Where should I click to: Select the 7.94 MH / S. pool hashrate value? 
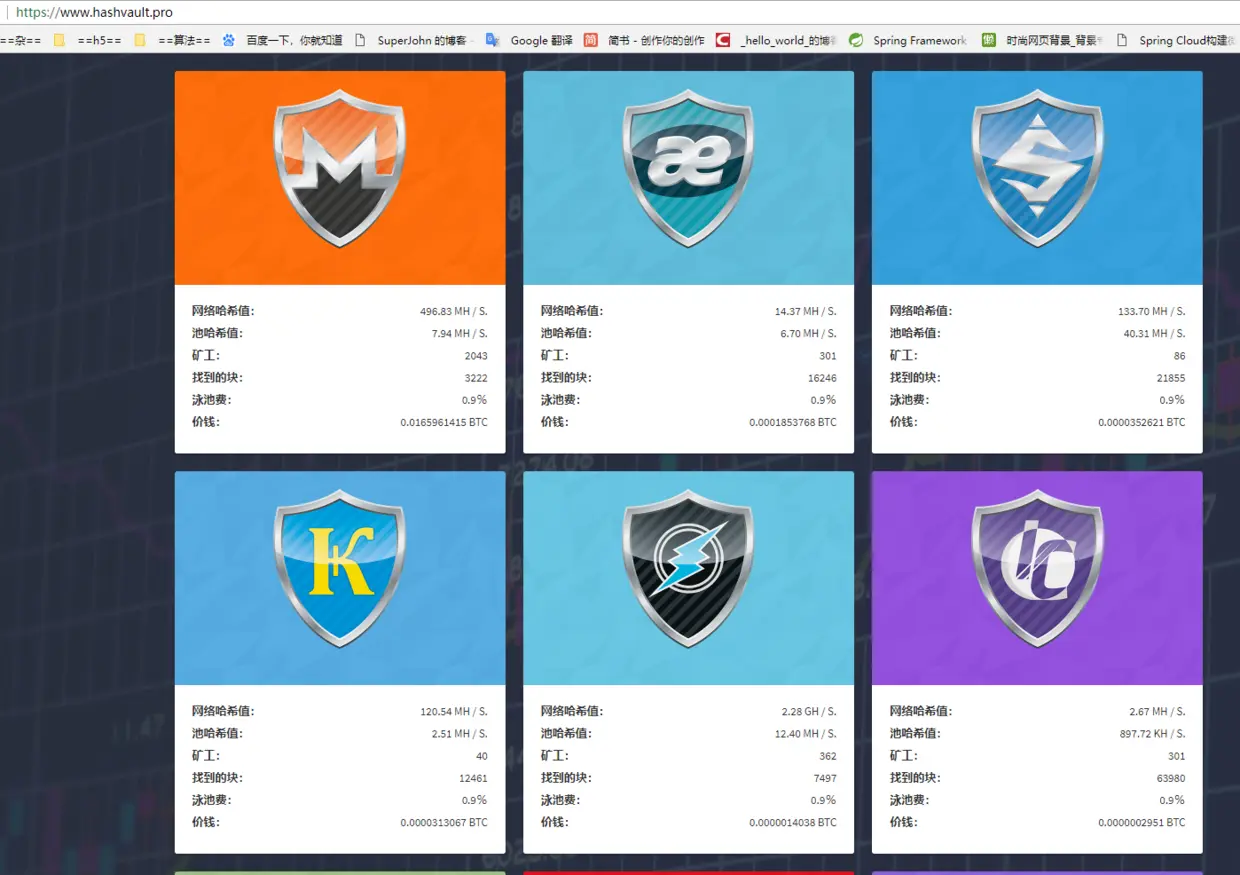pyautogui.click(x=460, y=334)
